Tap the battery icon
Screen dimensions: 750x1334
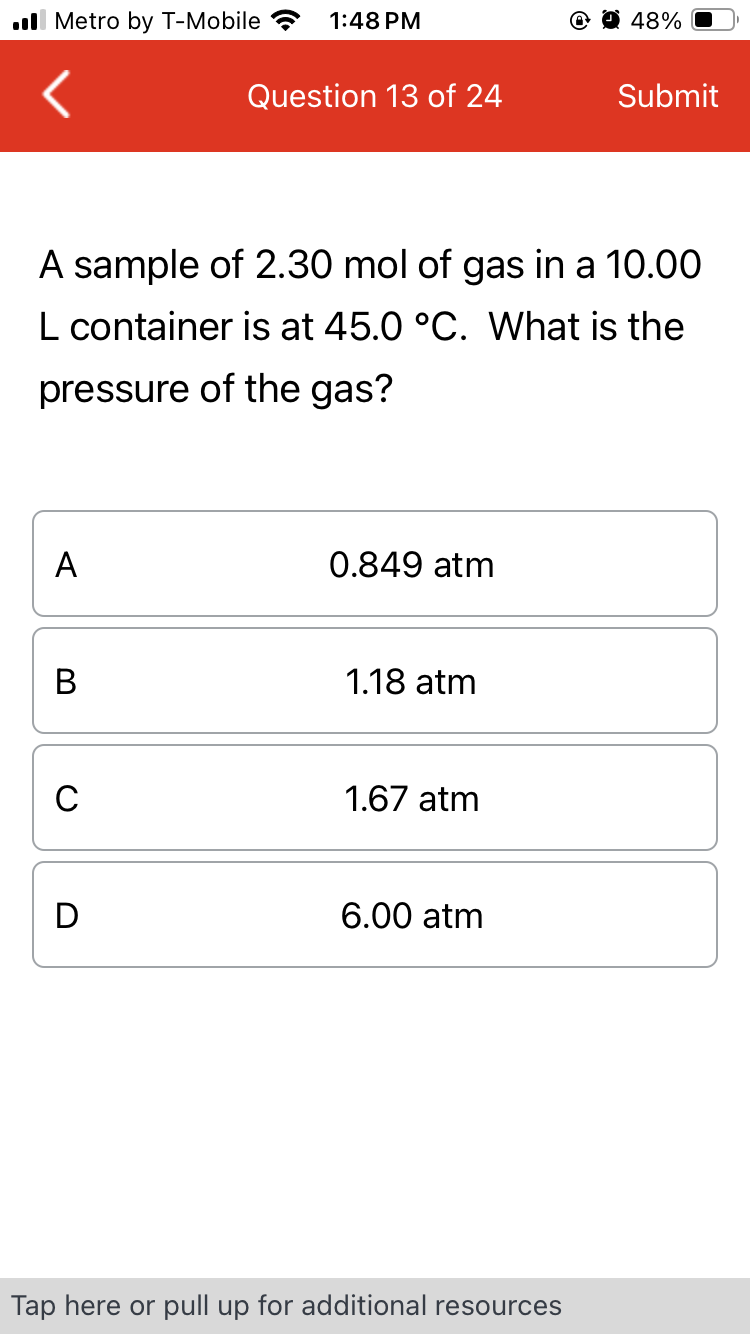point(712,19)
